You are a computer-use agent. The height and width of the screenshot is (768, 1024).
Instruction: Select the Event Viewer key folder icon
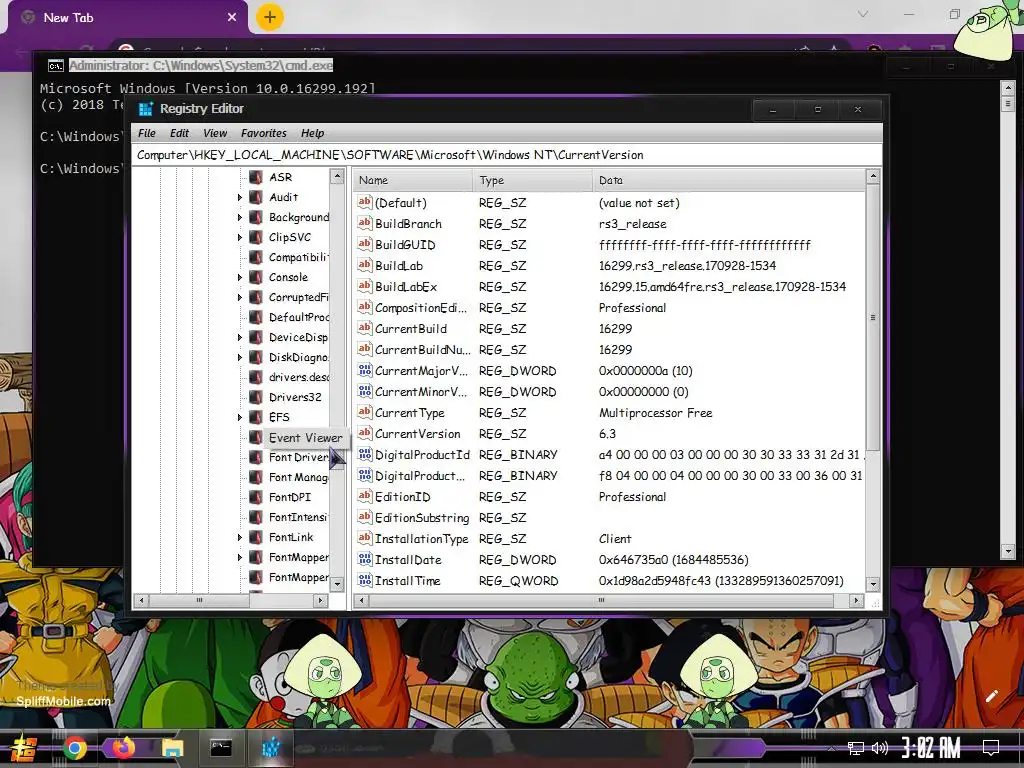point(256,438)
